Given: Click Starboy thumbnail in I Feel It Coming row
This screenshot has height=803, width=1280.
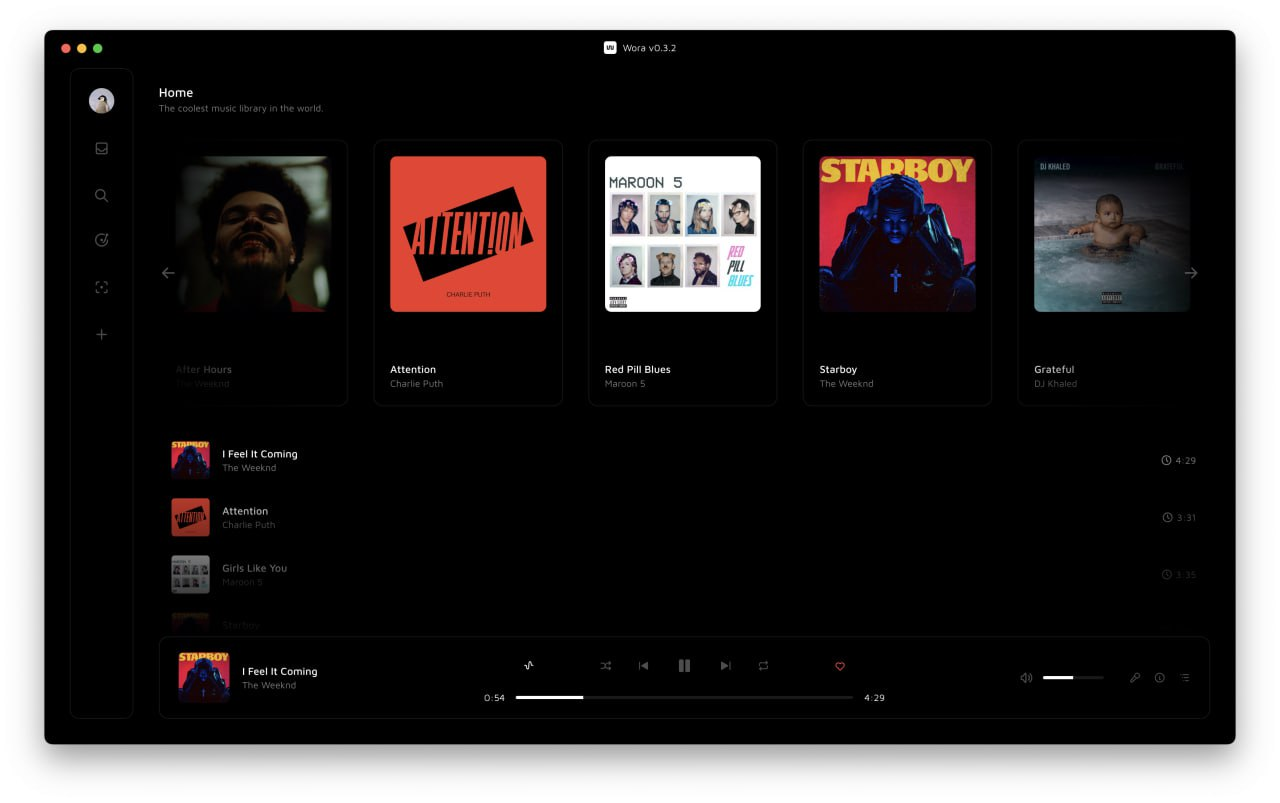Looking at the screenshot, I should click(190, 460).
